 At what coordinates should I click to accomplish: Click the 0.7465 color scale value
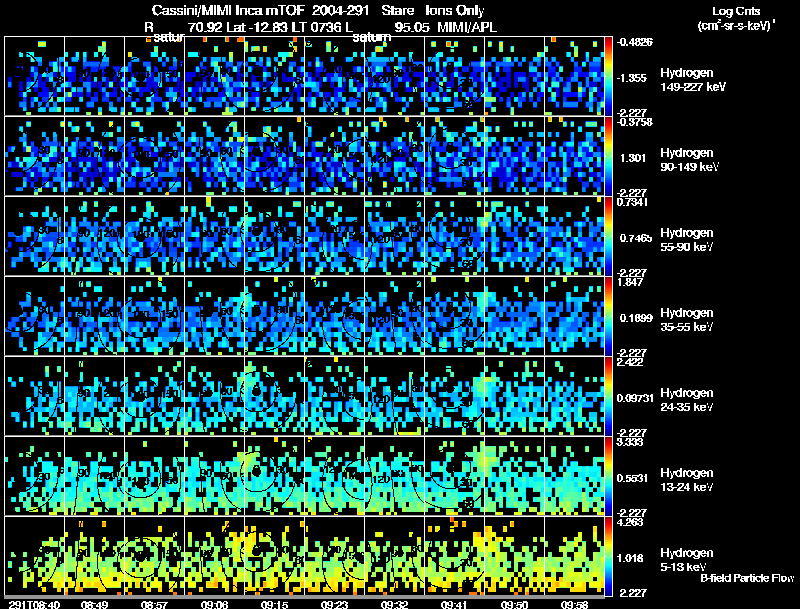click(x=634, y=238)
